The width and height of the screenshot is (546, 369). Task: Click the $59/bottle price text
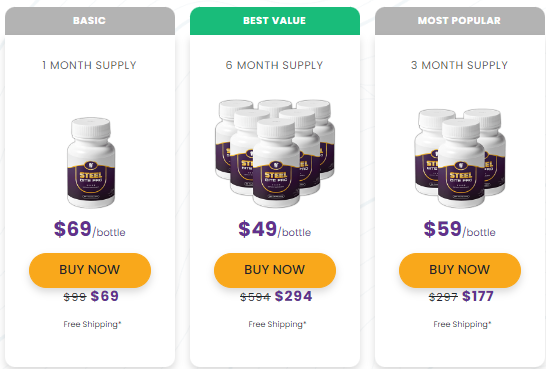tap(460, 229)
